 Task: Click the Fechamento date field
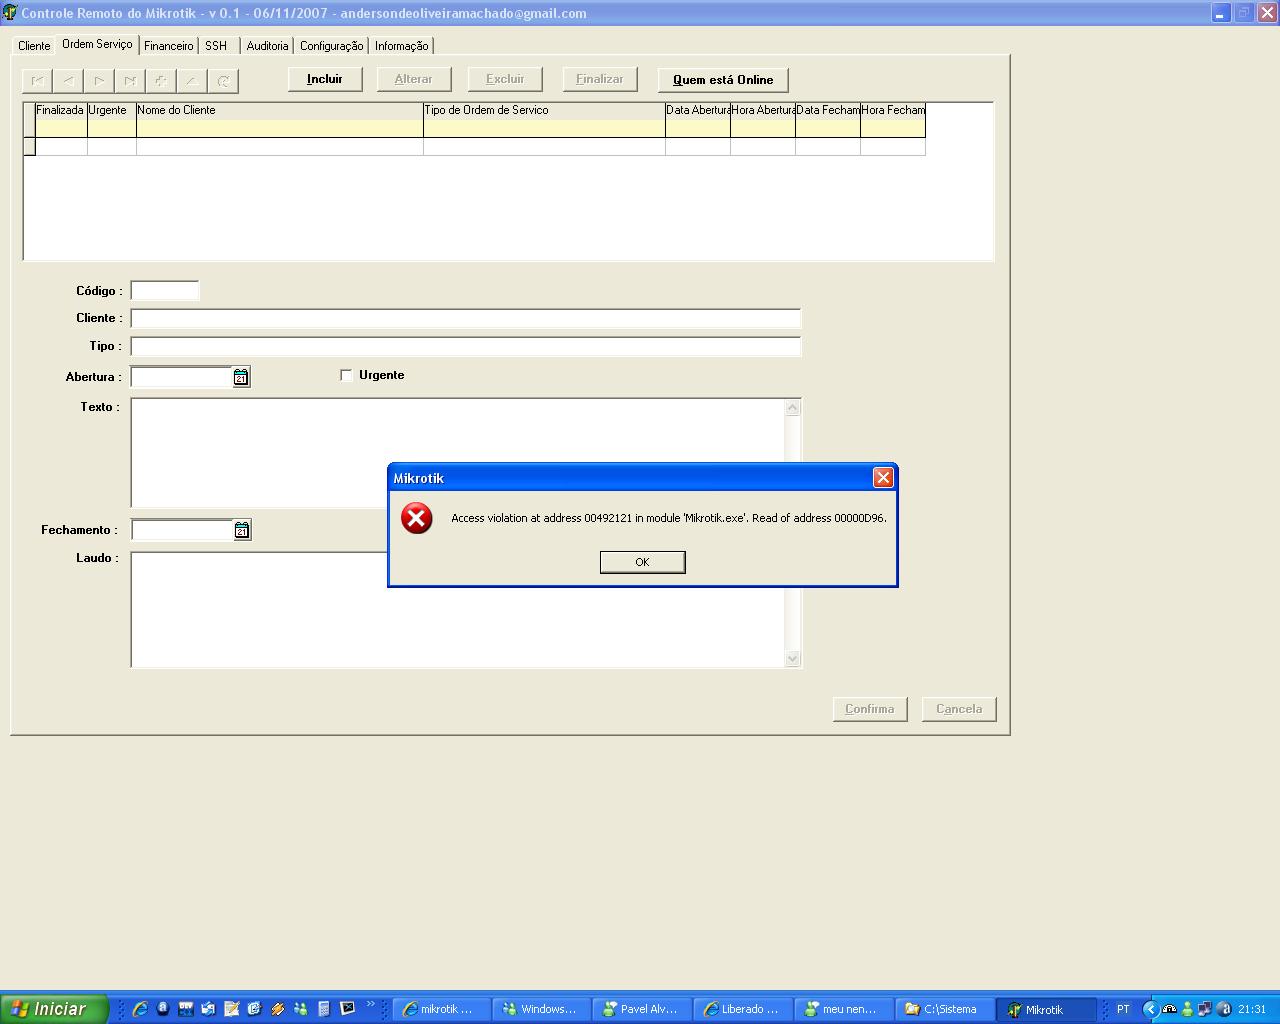[183, 530]
